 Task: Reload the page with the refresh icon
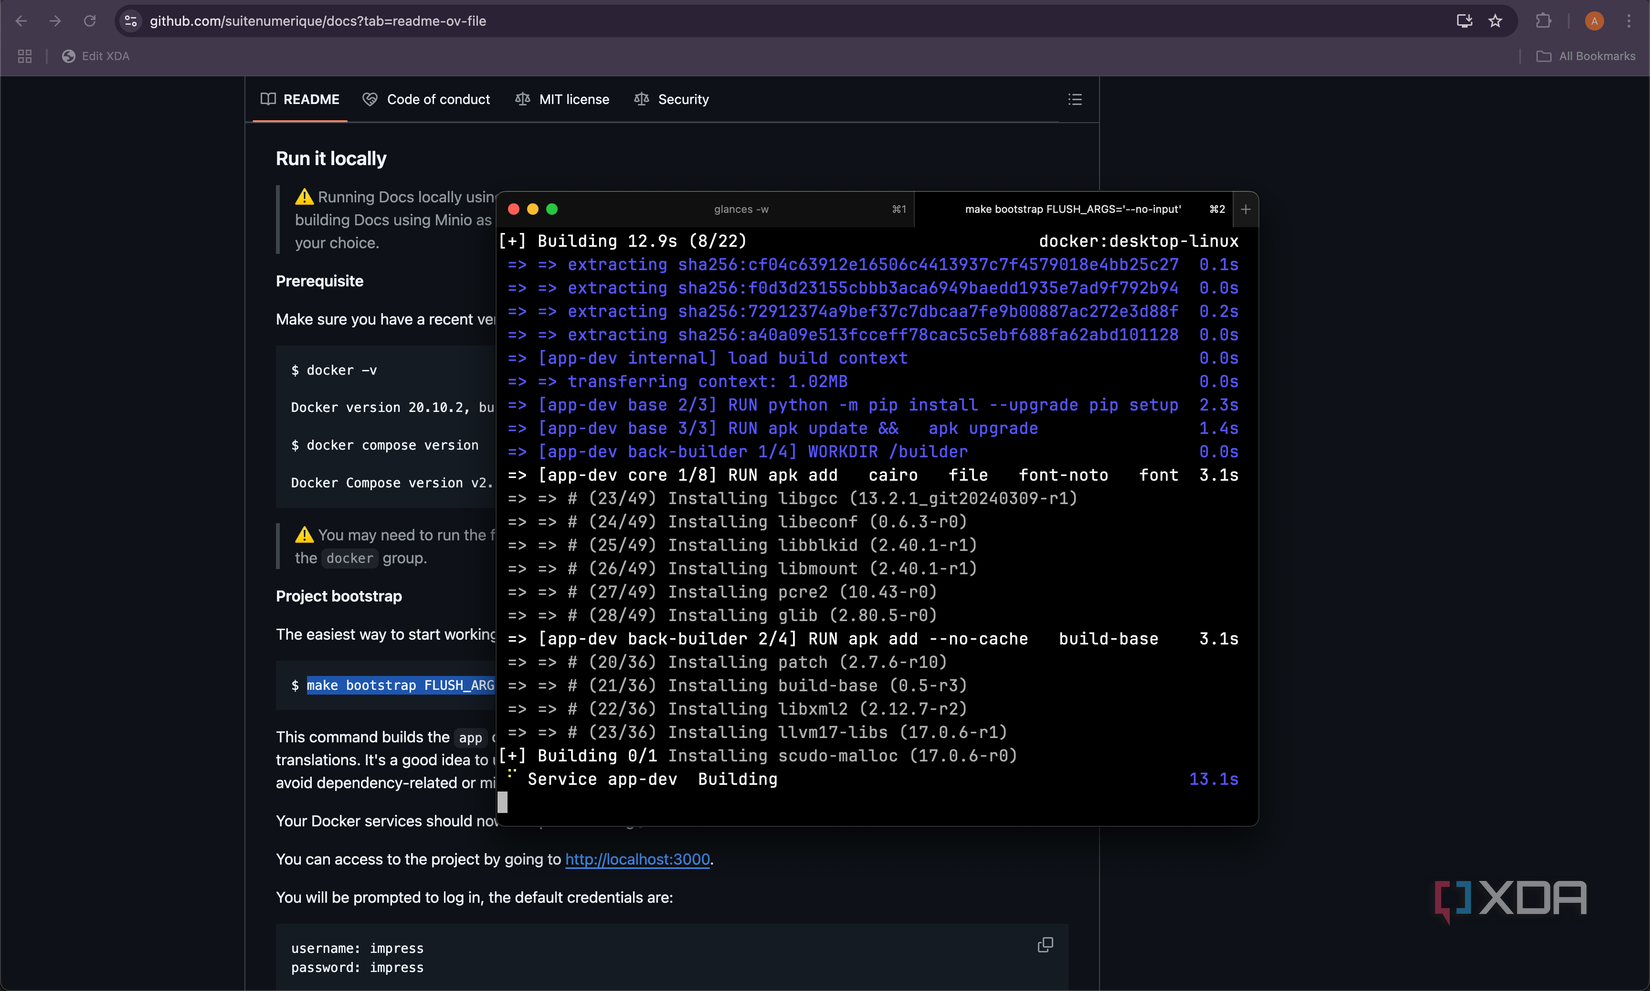(90, 20)
